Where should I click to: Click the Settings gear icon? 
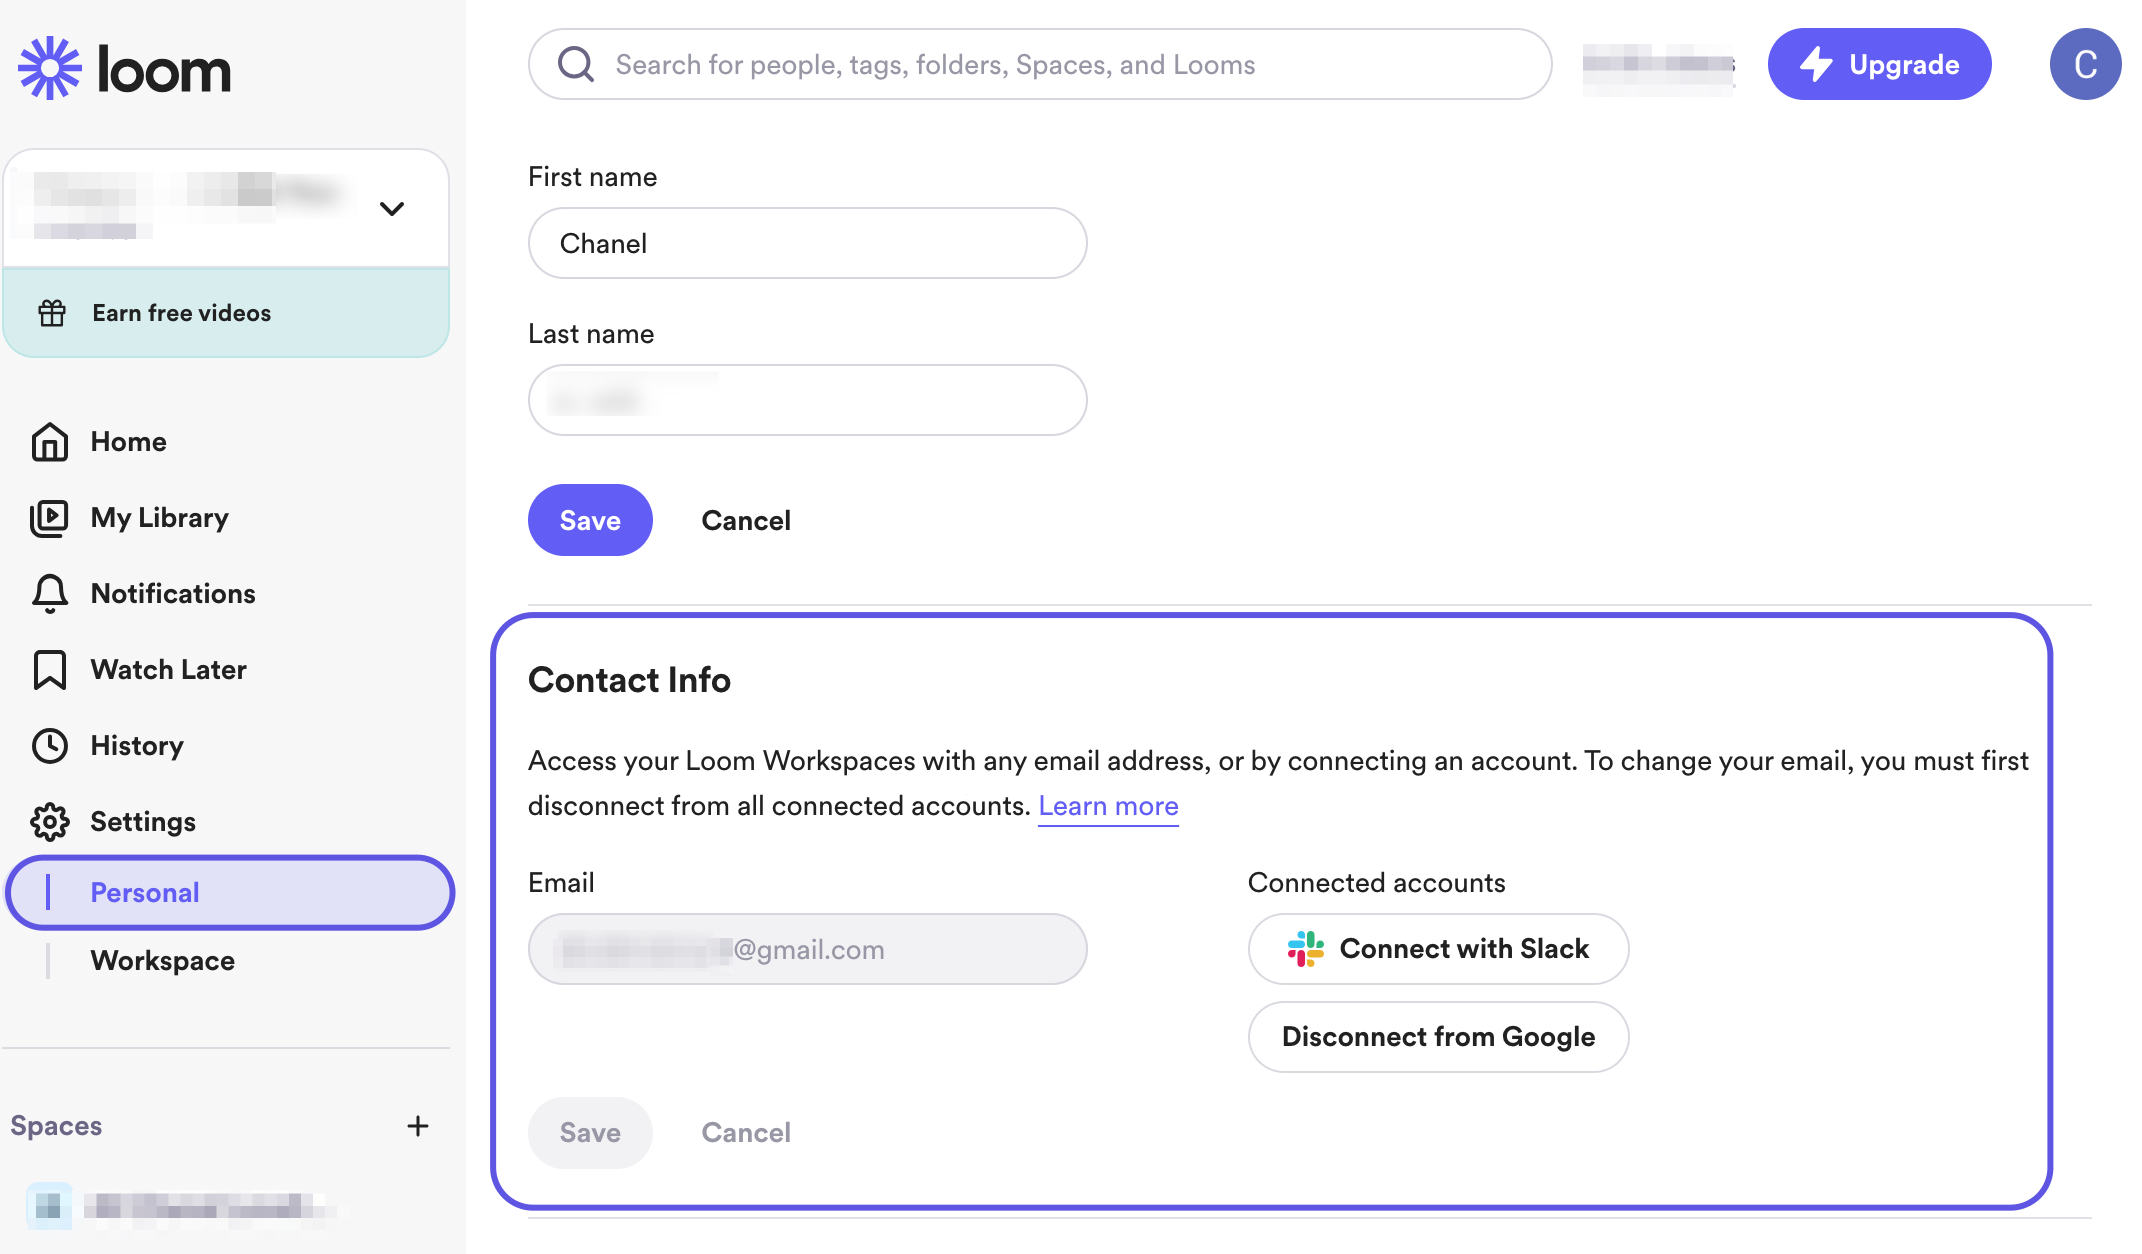point(49,822)
